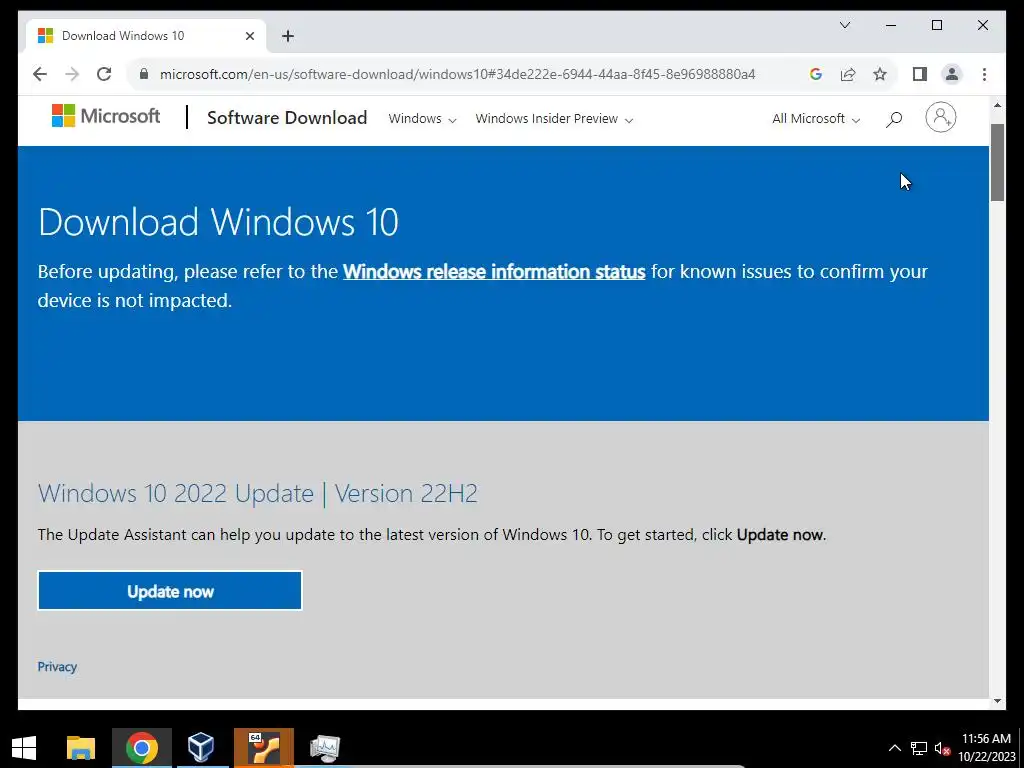This screenshot has width=1024, height=768.
Task: Open the Windows release information status link
Action: [494, 272]
